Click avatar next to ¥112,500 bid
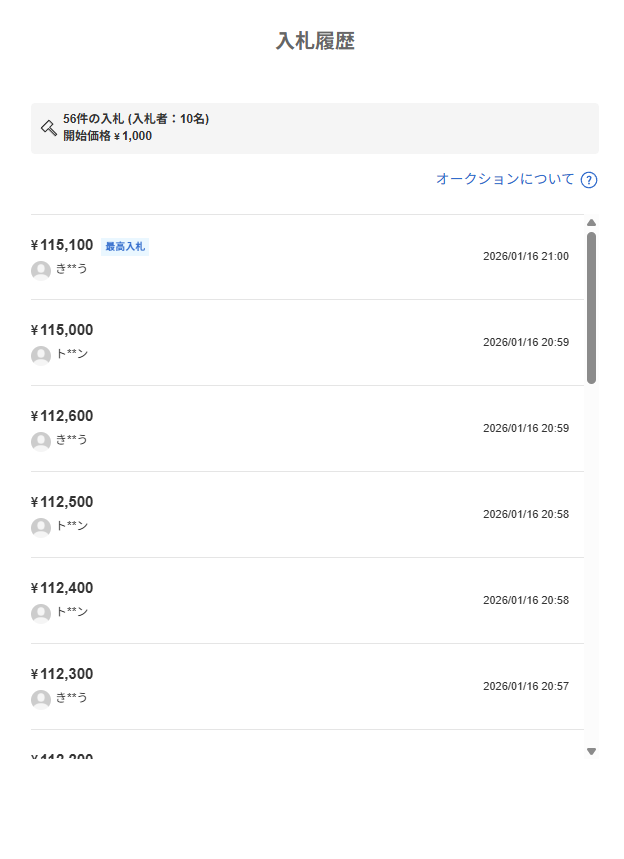Viewport: 624px width, 859px height. [41, 527]
